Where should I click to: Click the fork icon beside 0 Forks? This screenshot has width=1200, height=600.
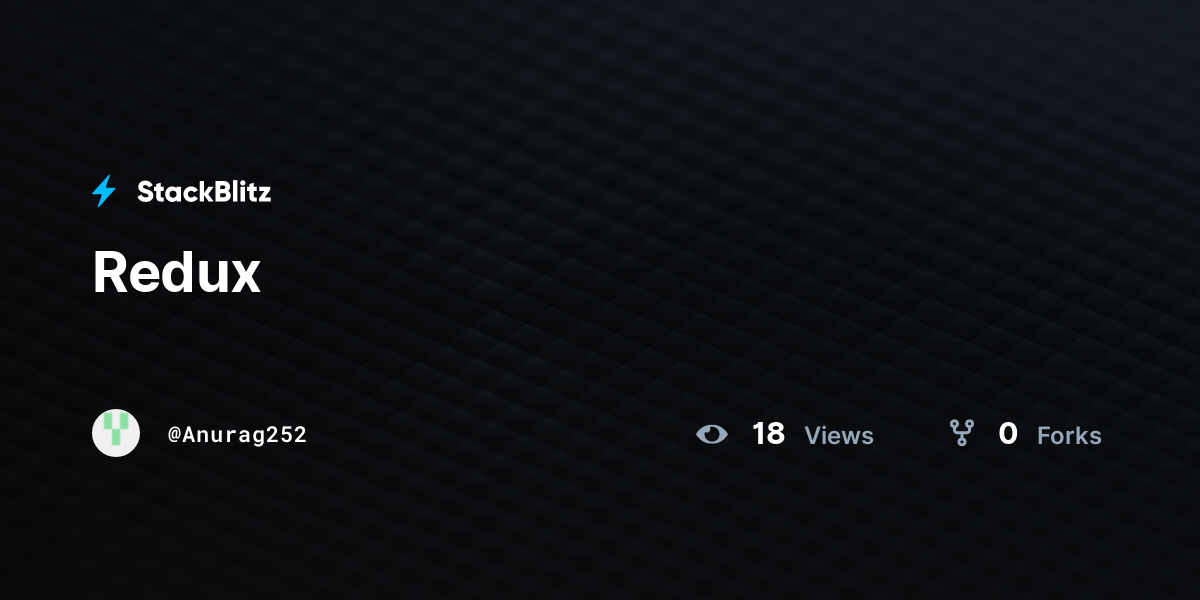(962, 433)
